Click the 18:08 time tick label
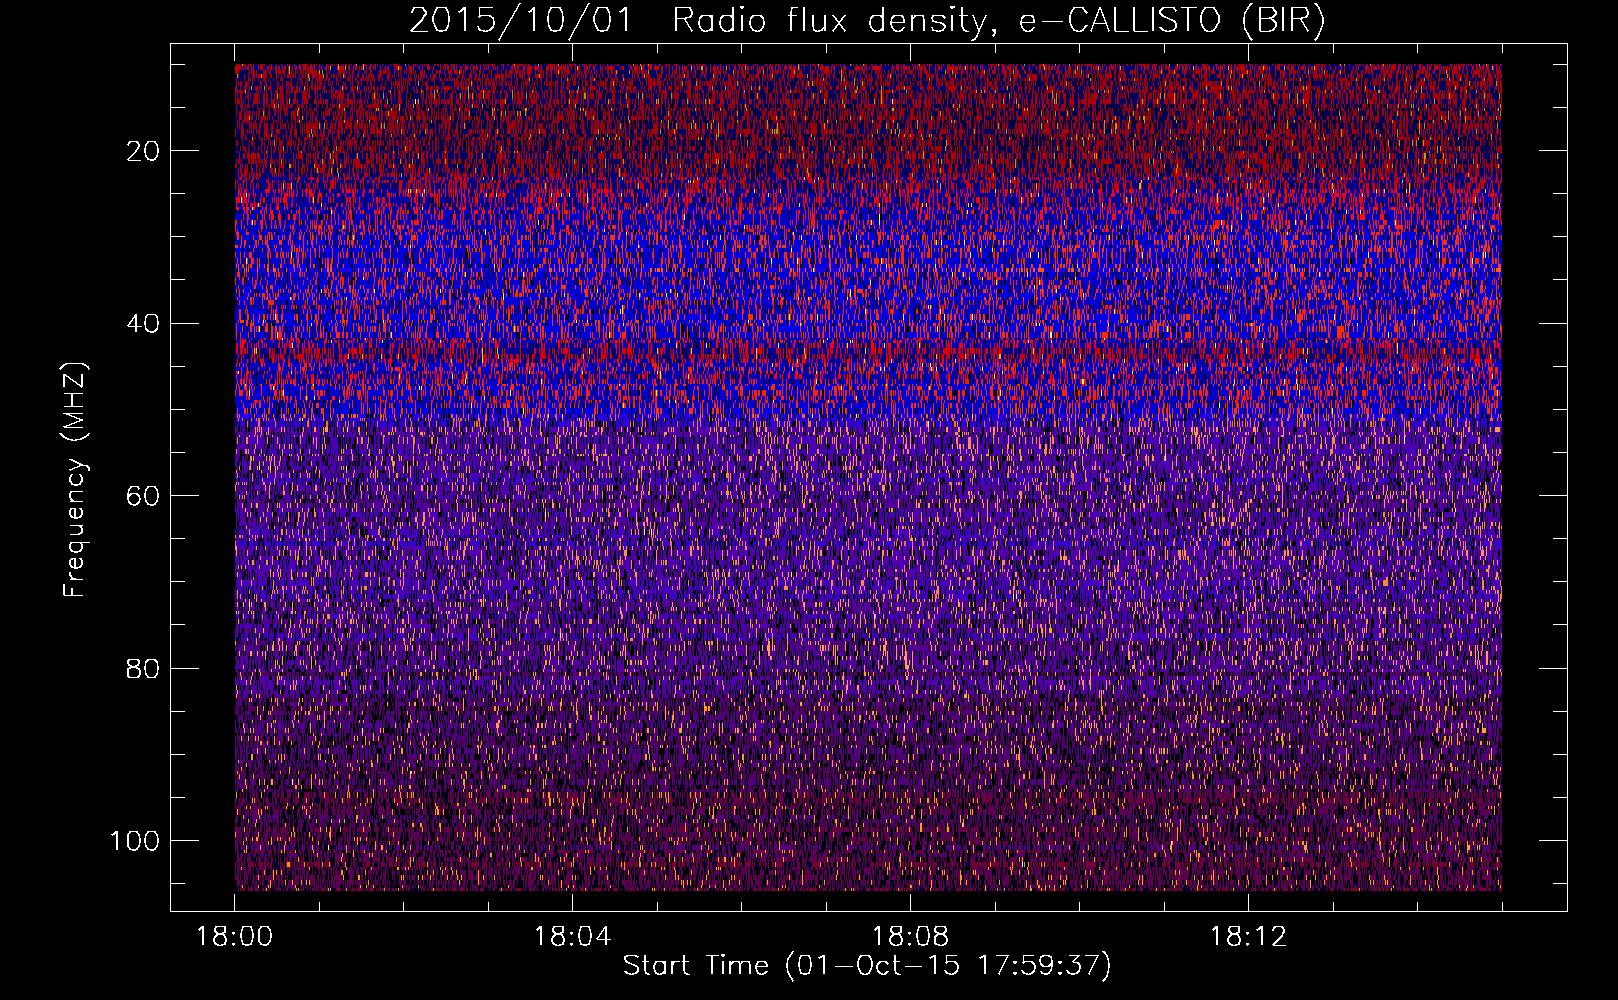Viewport: 1618px width, 1000px height. [911, 937]
